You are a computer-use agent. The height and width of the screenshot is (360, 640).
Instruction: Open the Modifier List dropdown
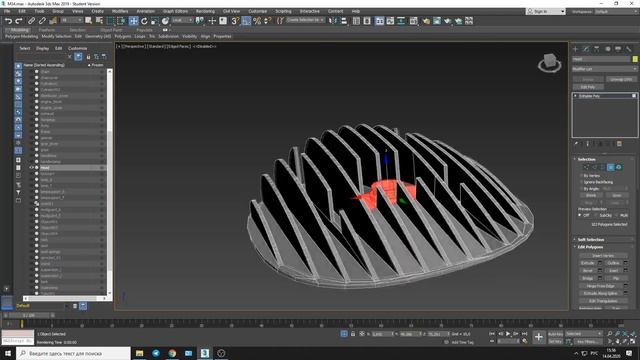coord(604,69)
